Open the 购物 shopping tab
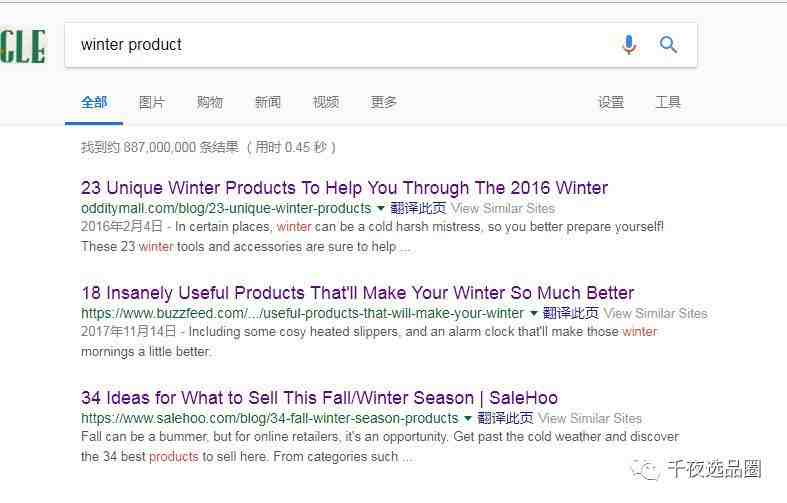The width and height of the screenshot is (787, 503). click(210, 102)
